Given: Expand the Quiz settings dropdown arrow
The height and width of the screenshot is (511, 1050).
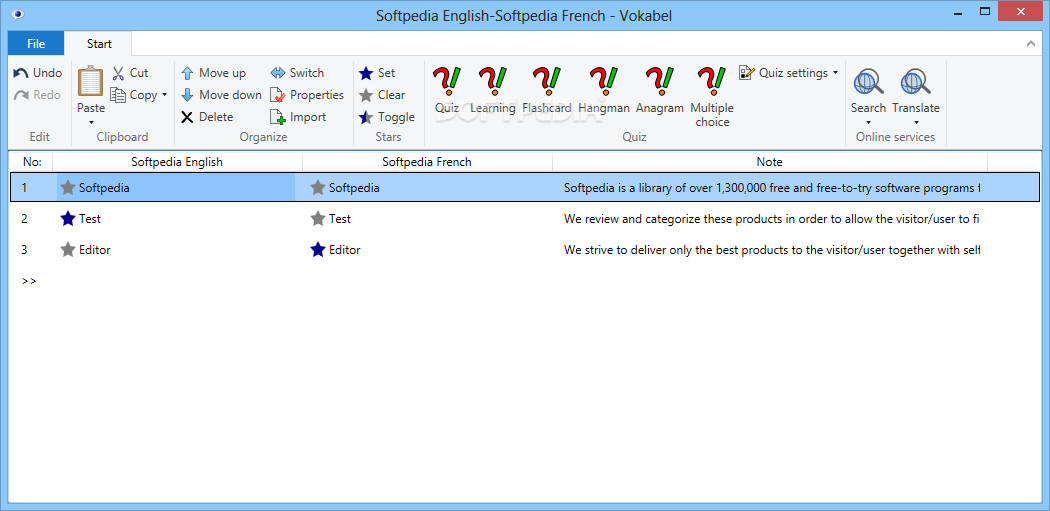Looking at the screenshot, I should tap(835, 73).
